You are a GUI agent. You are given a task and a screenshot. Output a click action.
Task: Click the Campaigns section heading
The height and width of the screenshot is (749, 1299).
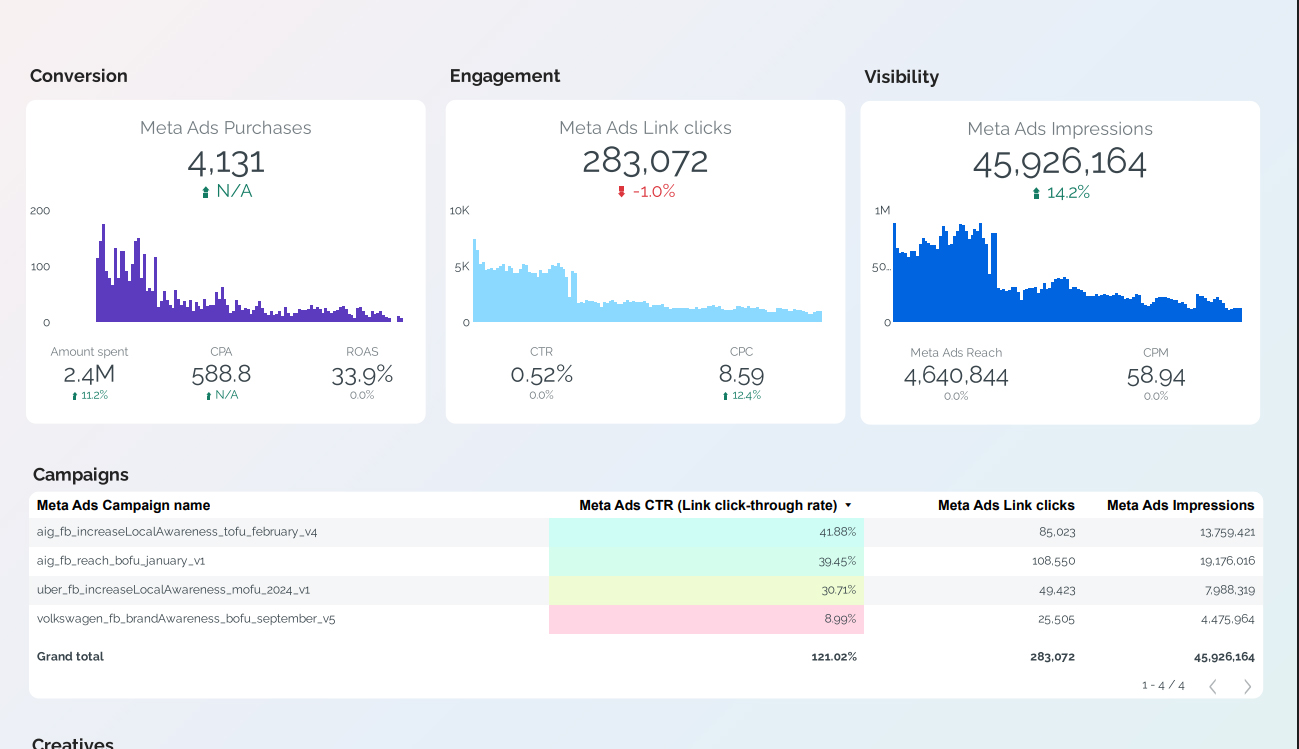click(81, 475)
